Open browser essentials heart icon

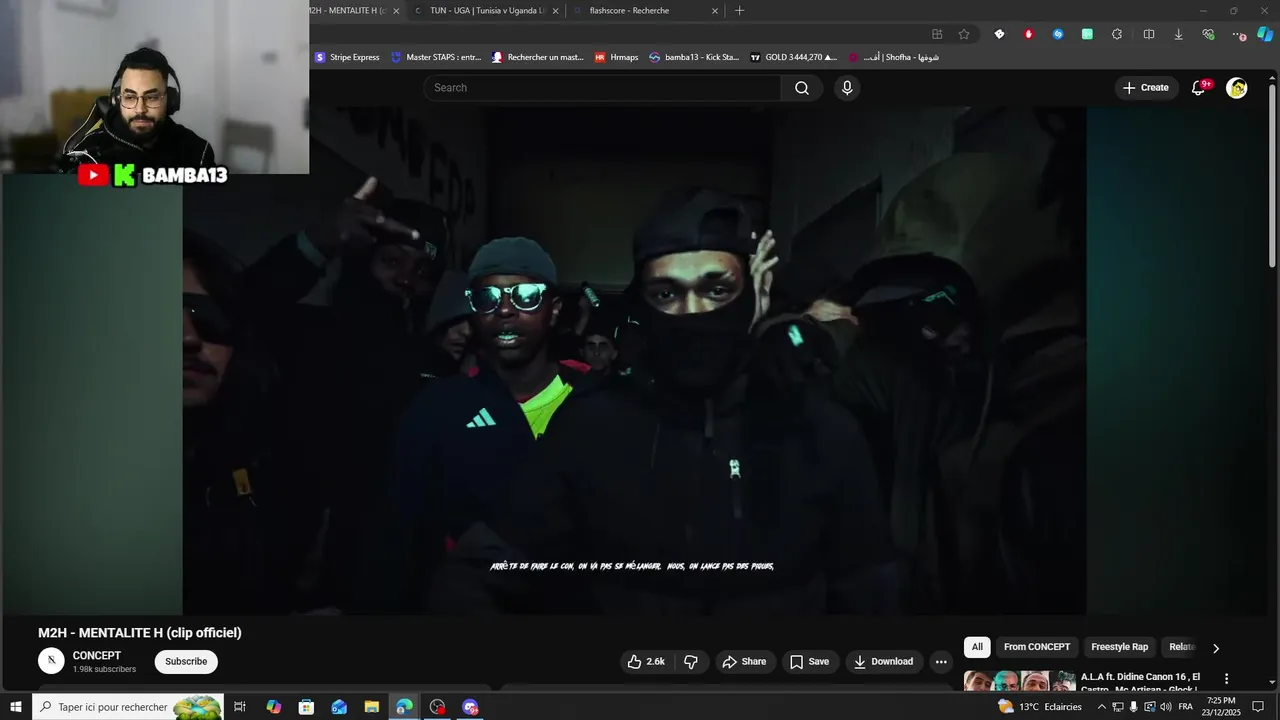pyautogui.click(x=1208, y=34)
